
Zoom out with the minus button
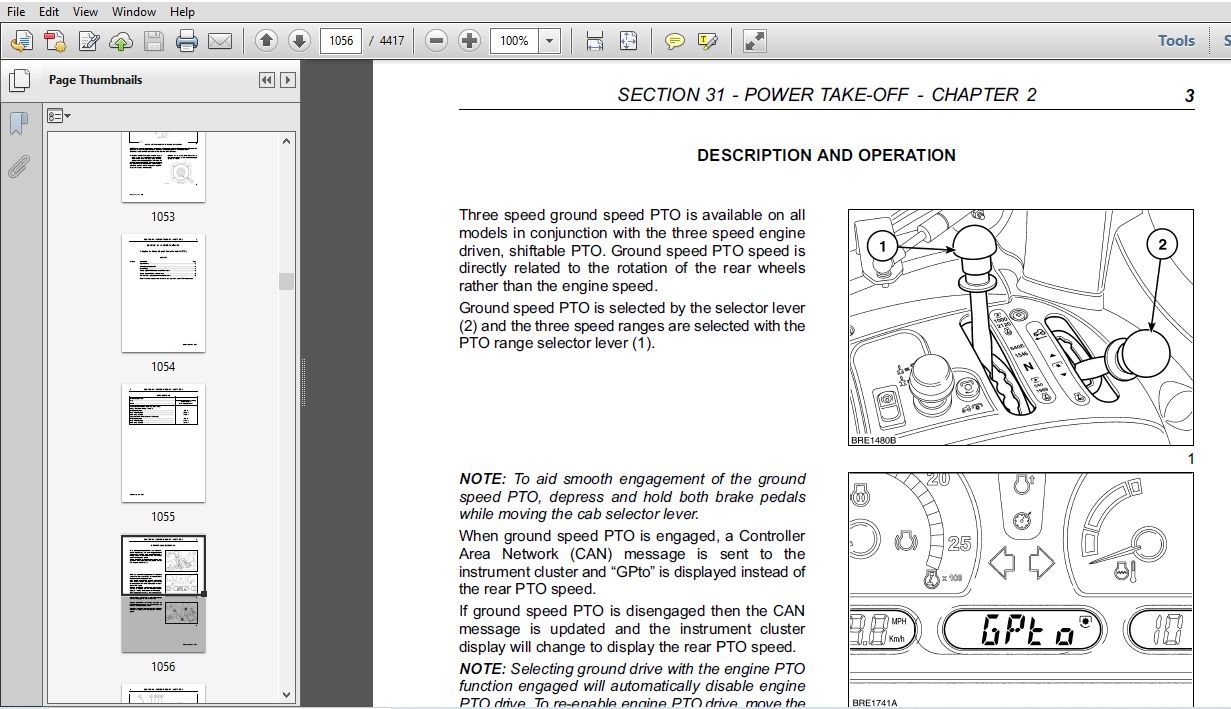[436, 41]
